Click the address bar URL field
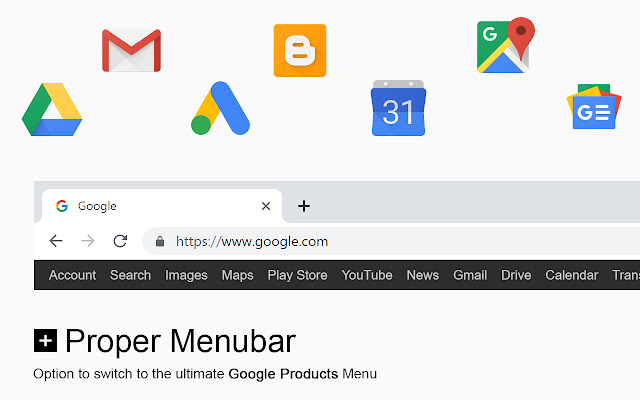Image resolution: width=640 pixels, height=400 pixels. pyautogui.click(x=391, y=241)
